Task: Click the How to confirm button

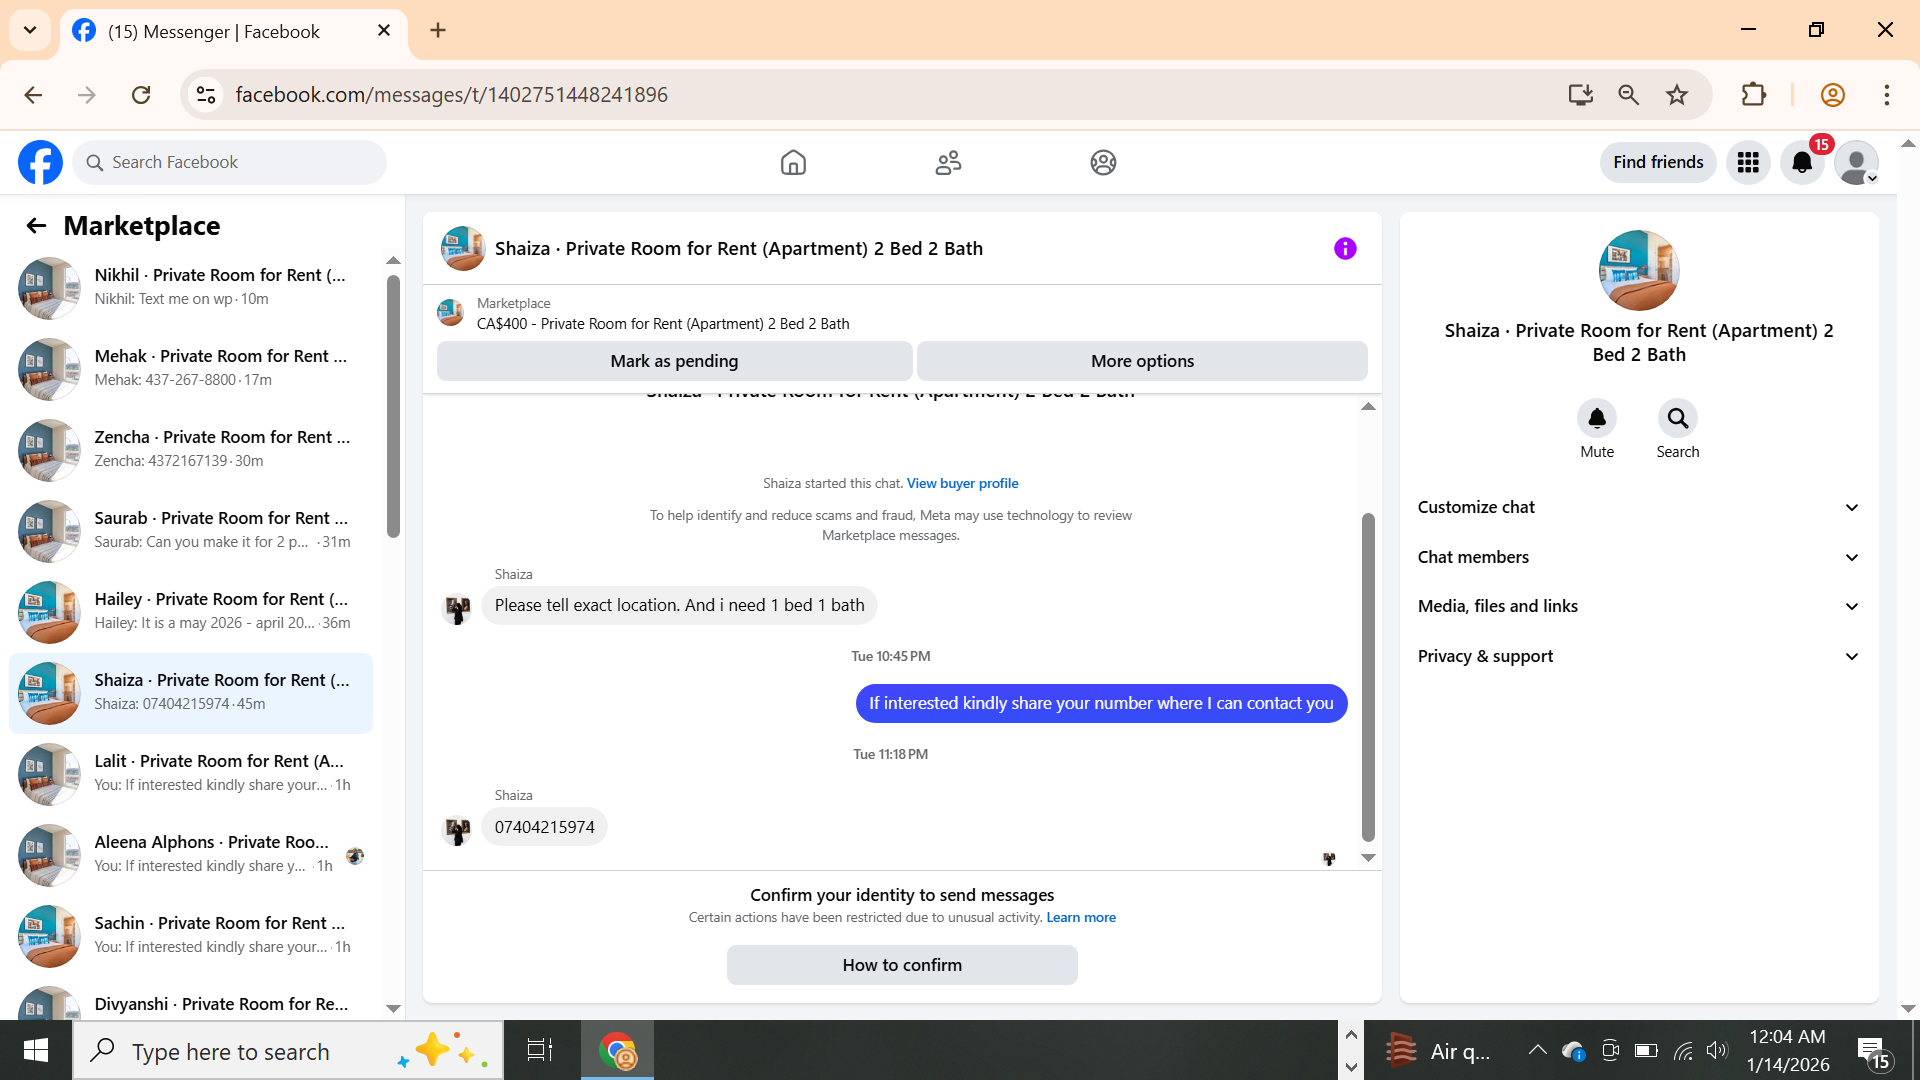Action: 902,965
